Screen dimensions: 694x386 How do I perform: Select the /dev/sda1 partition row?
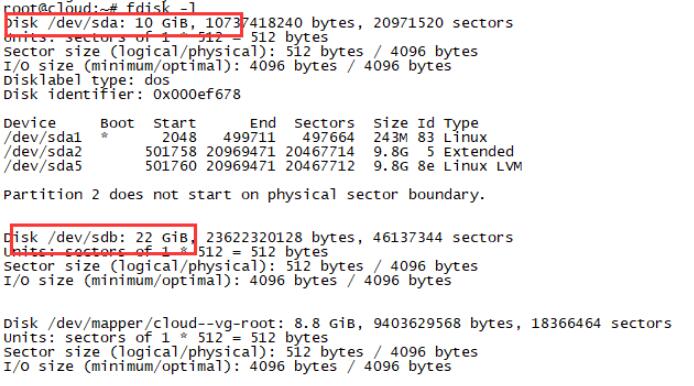tap(245, 137)
